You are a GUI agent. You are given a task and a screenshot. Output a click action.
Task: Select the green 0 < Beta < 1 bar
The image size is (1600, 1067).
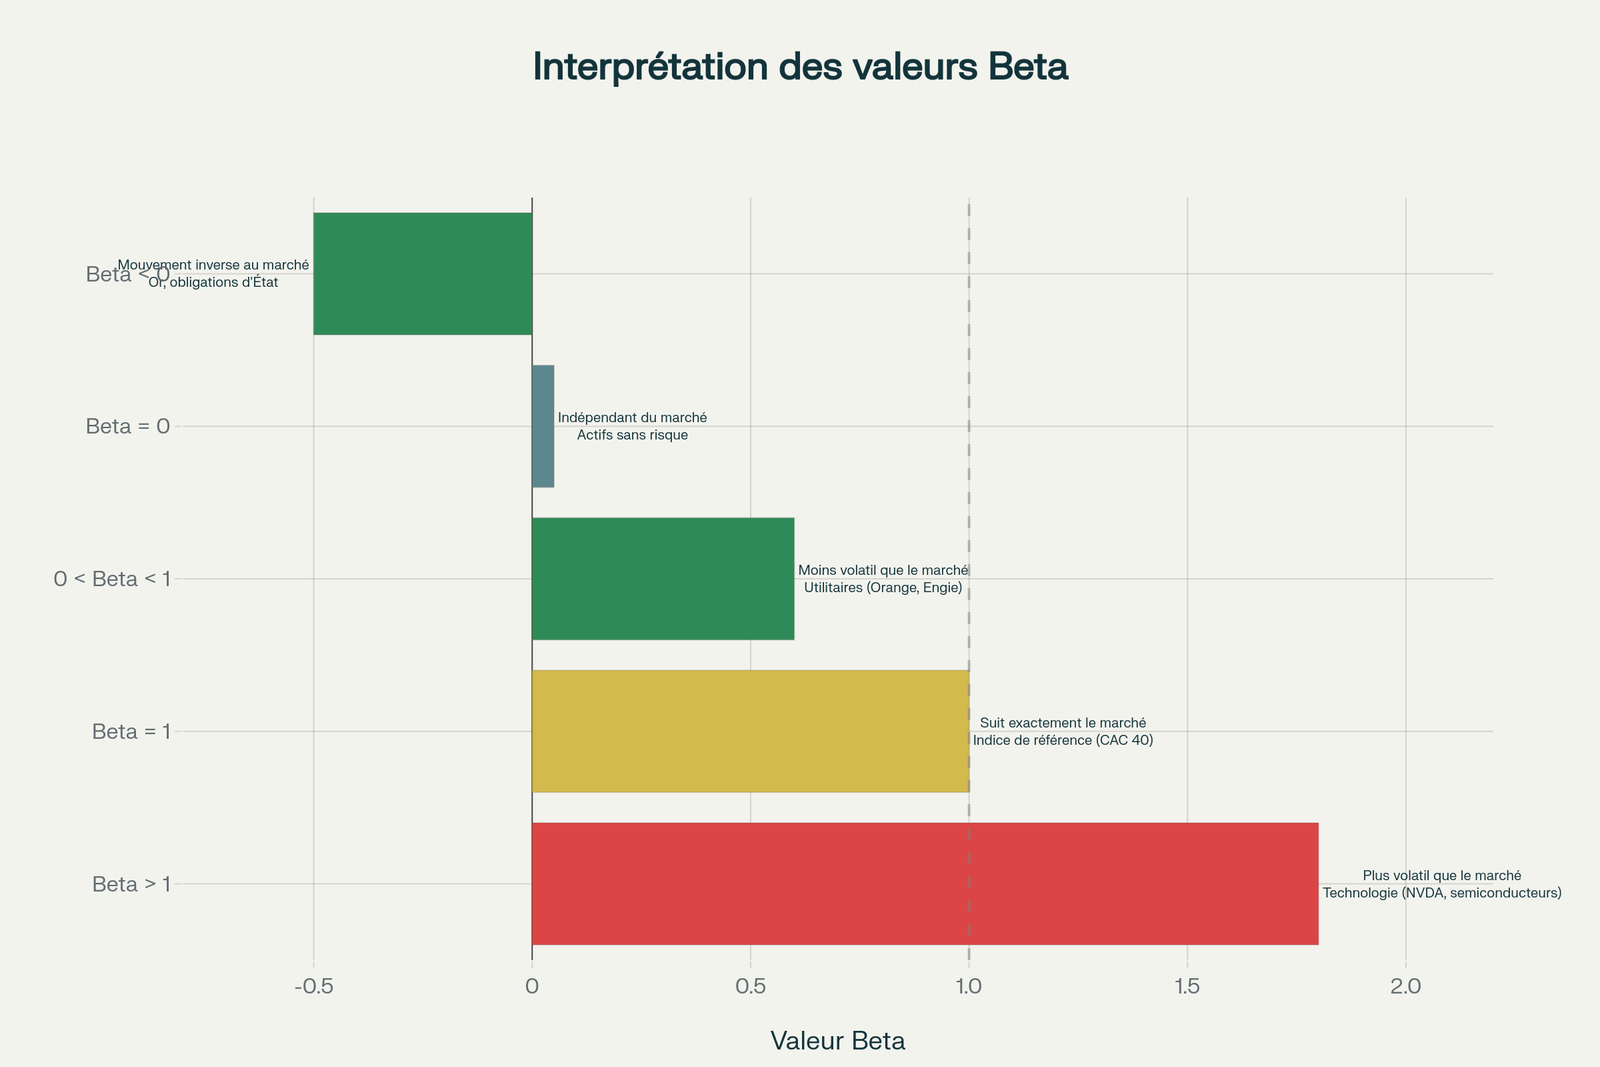coord(662,579)
